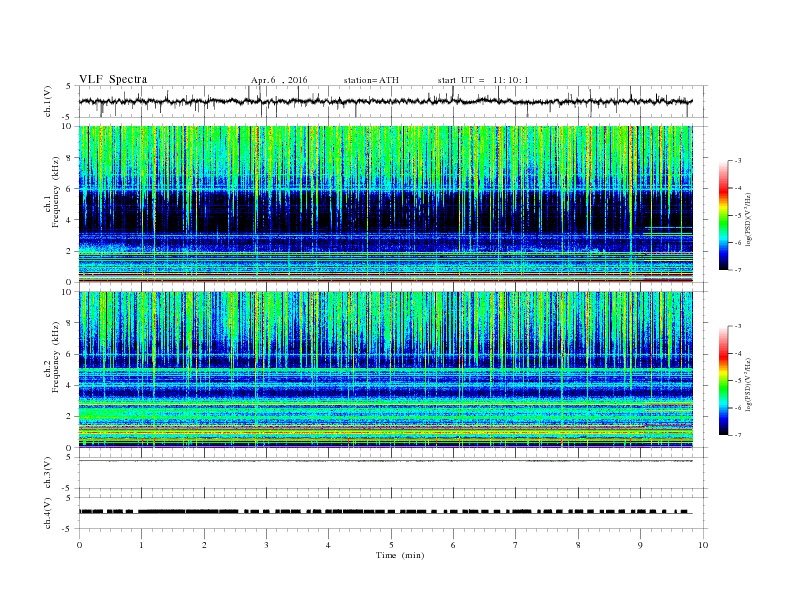Screen dimensions: 792x612
Task: Click the "7" time axis tick label
Action: [x=516, y=545]
